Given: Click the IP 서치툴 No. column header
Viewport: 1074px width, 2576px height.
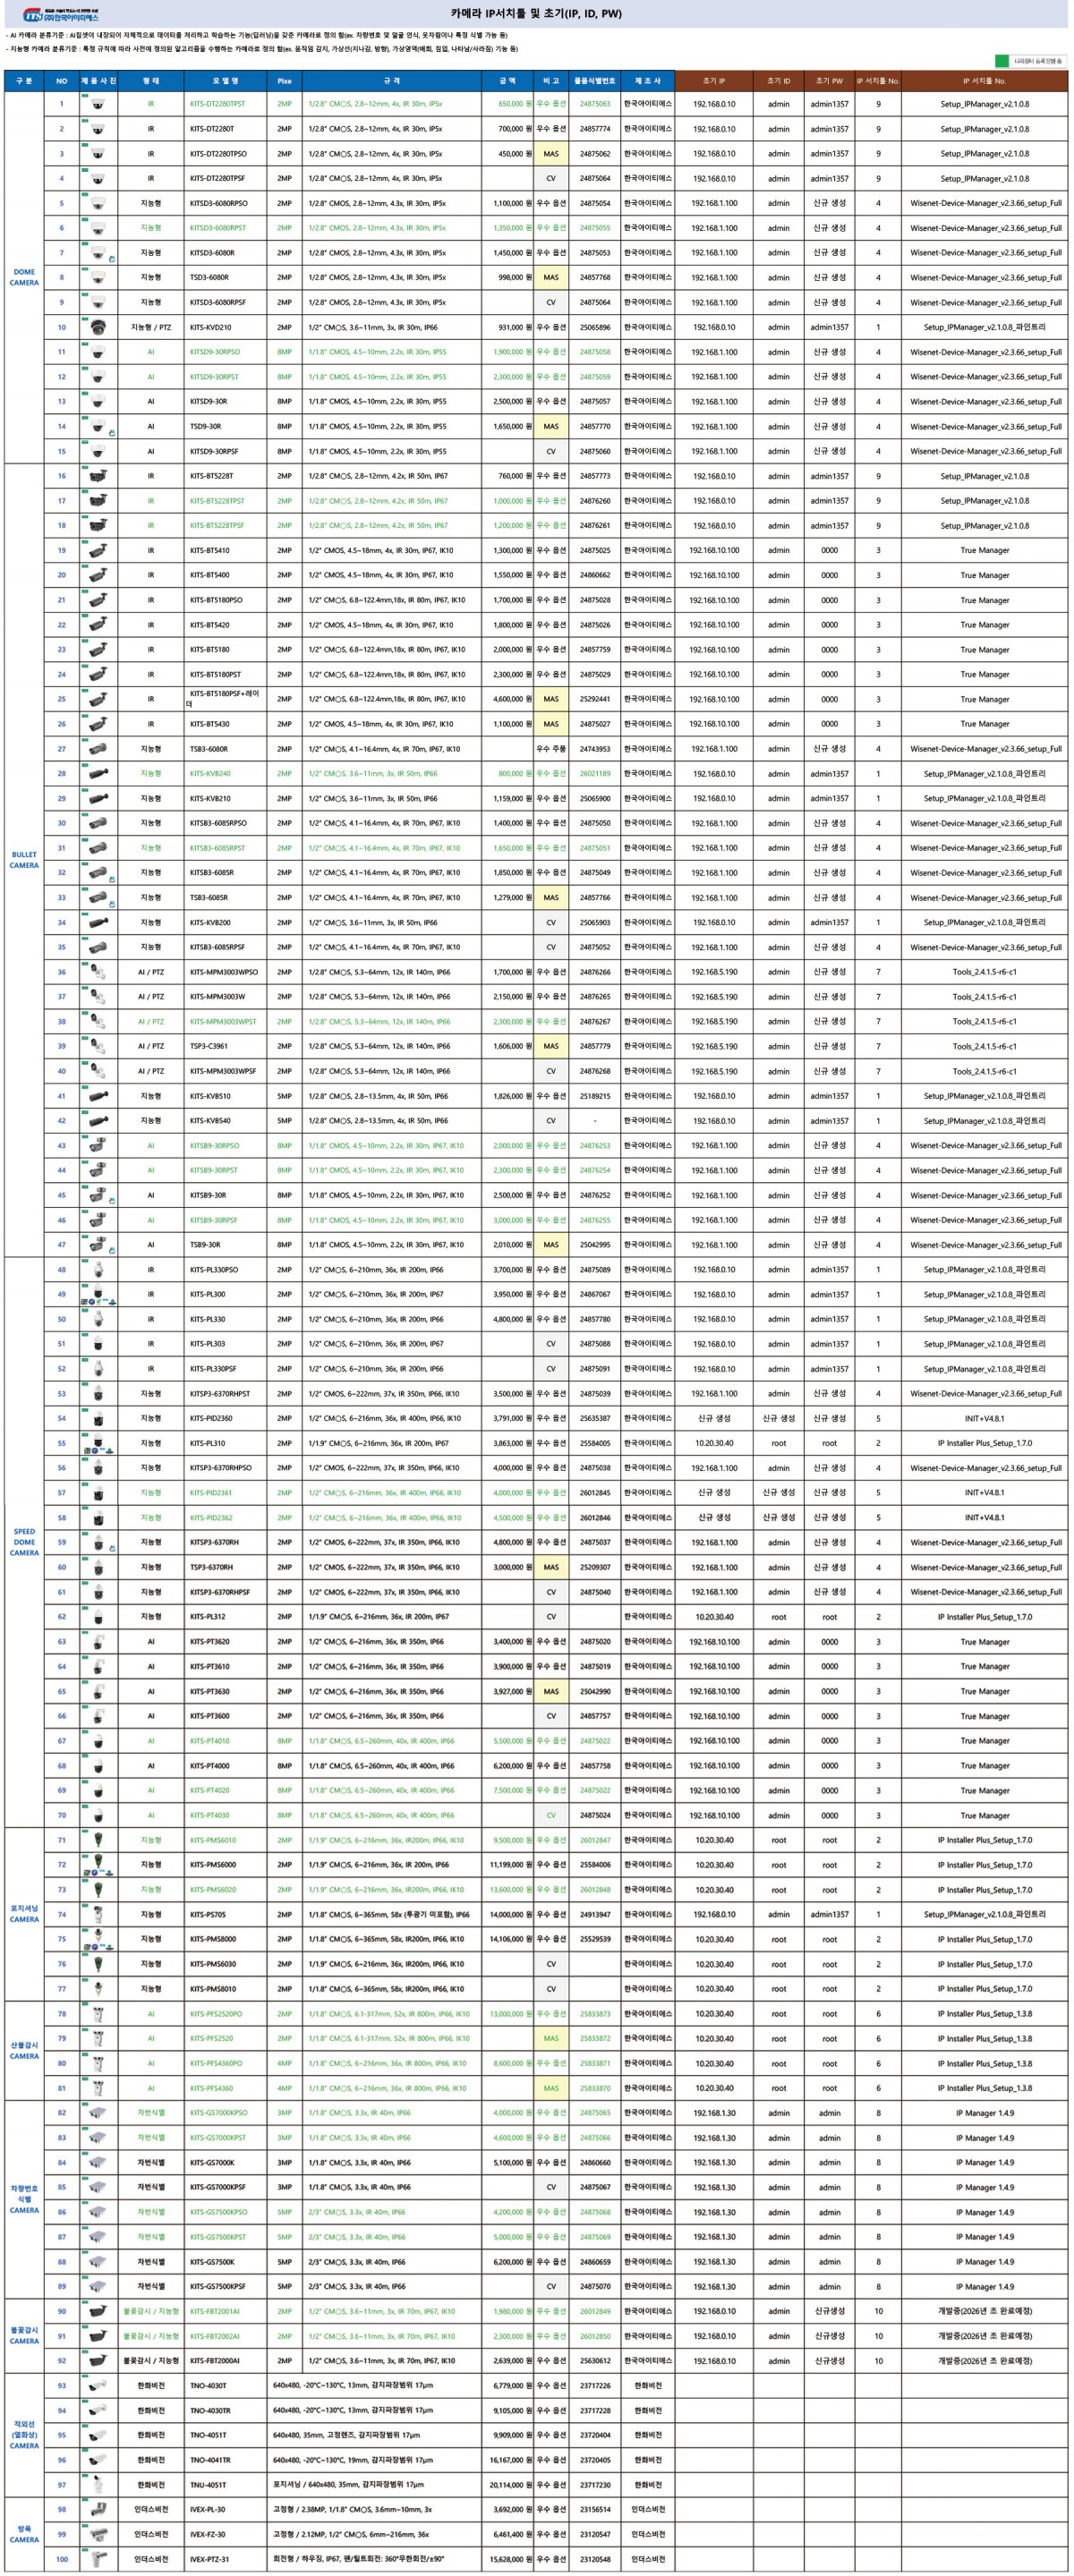Looking at the screenshot, I should pos(878,81).
